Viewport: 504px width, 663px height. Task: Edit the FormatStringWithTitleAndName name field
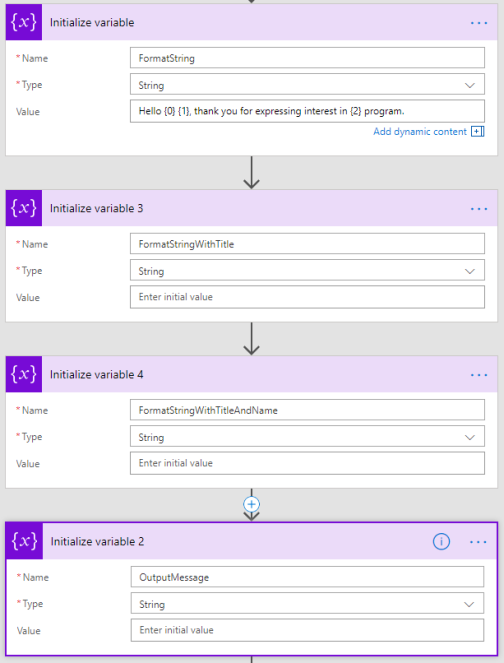[307, 410]
